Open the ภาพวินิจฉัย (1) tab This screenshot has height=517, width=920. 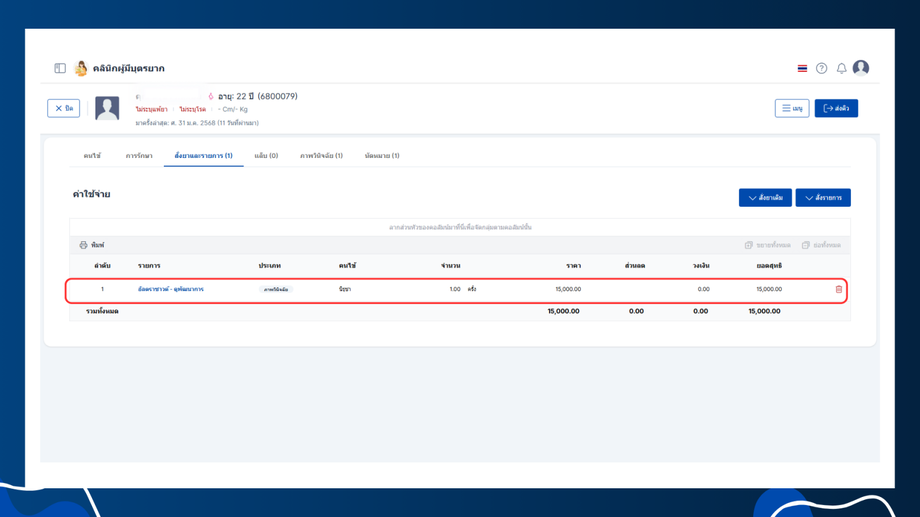click(322, 156)
